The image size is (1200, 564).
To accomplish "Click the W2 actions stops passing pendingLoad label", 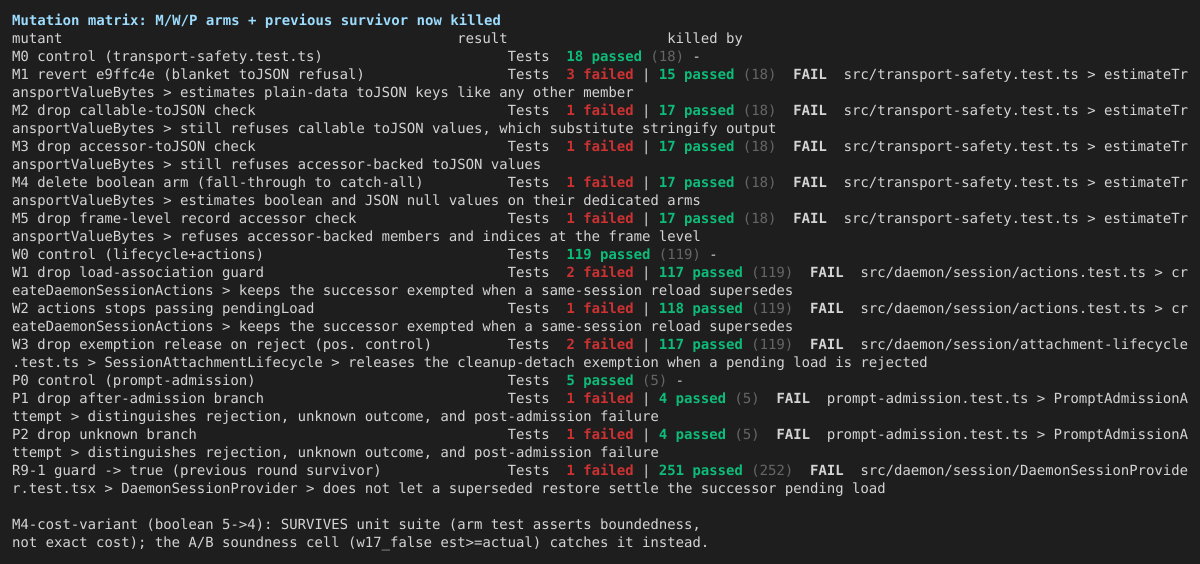I will pyautogui.click(x=163, y=308).
